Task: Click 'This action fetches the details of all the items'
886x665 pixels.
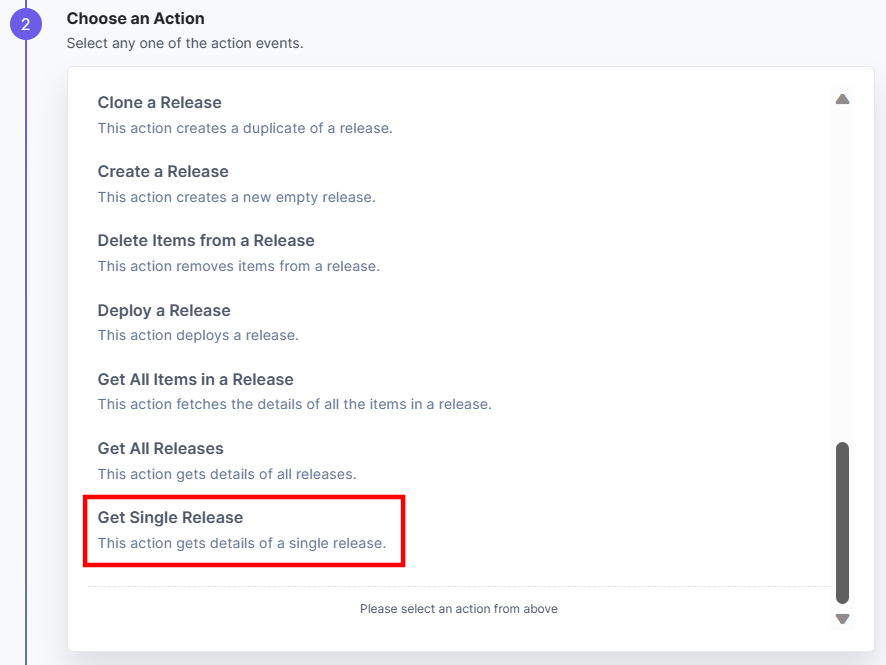Action: [260, 405]
